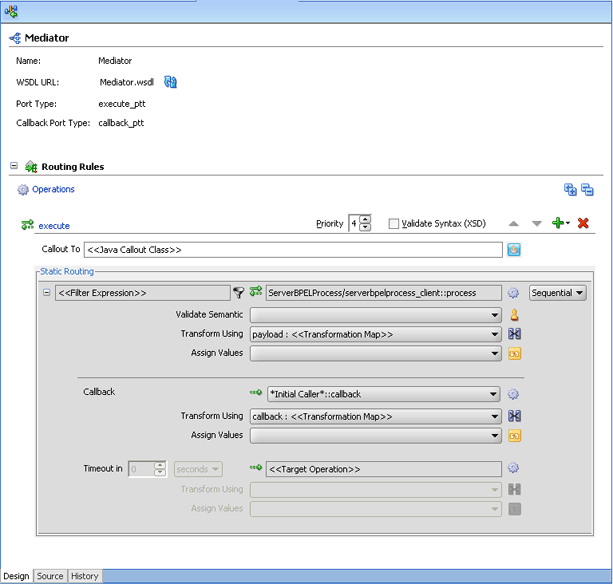Open the Java Callout Class browser icon
613x584 pixels.
point(514,249)
